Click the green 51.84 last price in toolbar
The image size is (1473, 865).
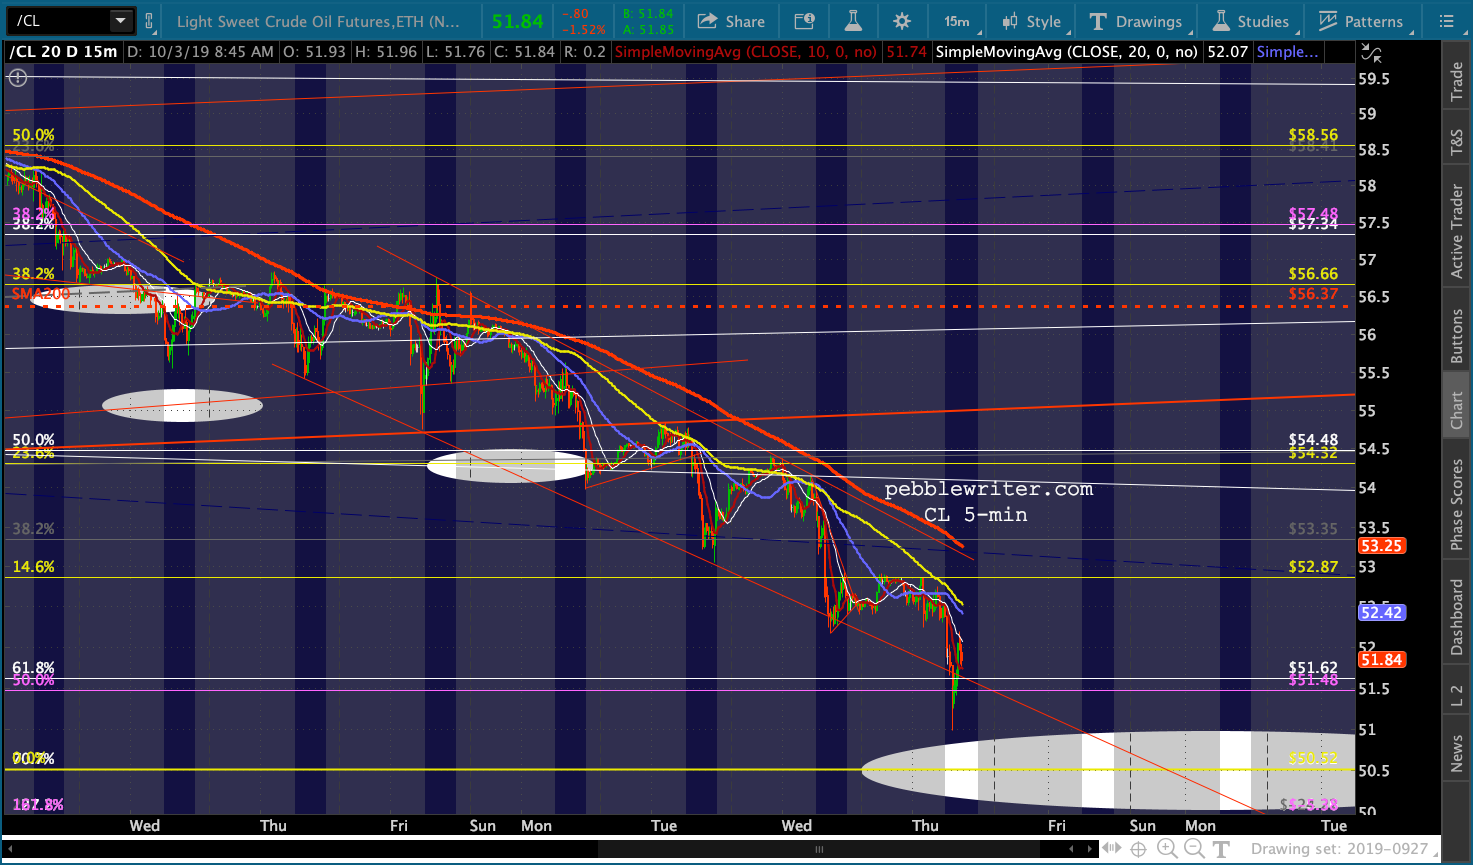(517, 21)
